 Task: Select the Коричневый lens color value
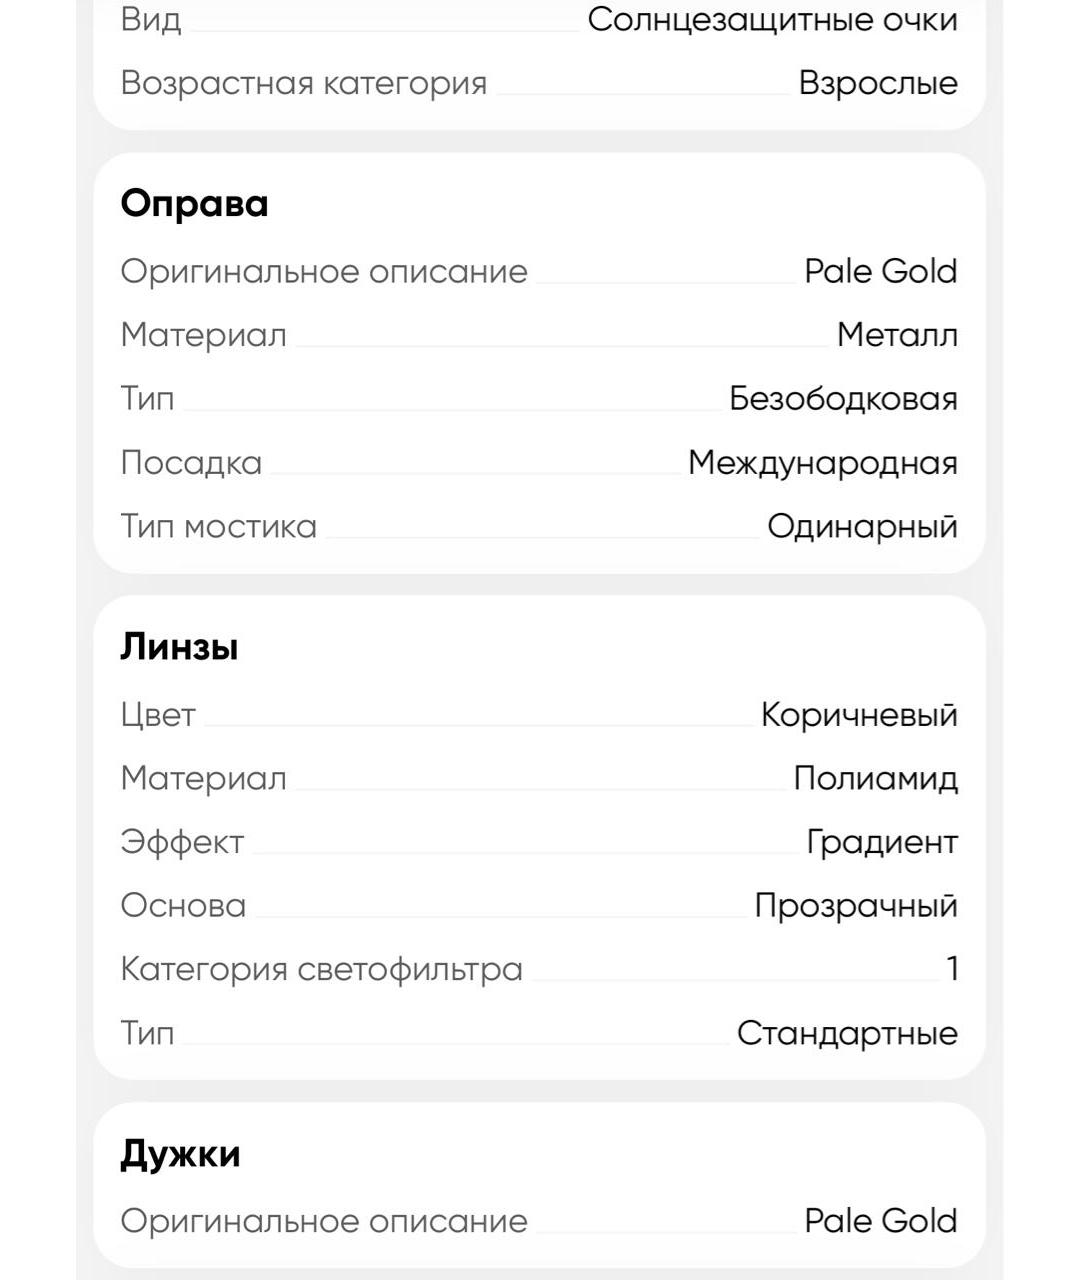858,715
